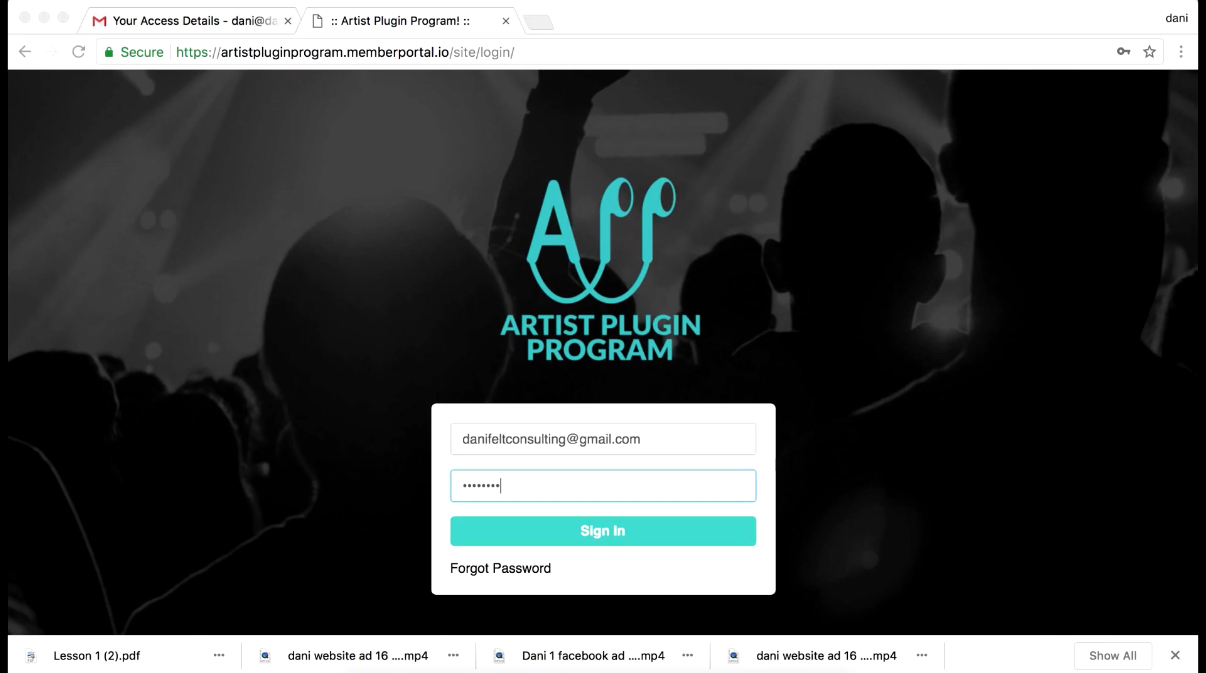Image resolution: width=1206 pixels, height=673 pixels.
Task: Click the saved password key icon
Action: click(x=1124, y=52)
